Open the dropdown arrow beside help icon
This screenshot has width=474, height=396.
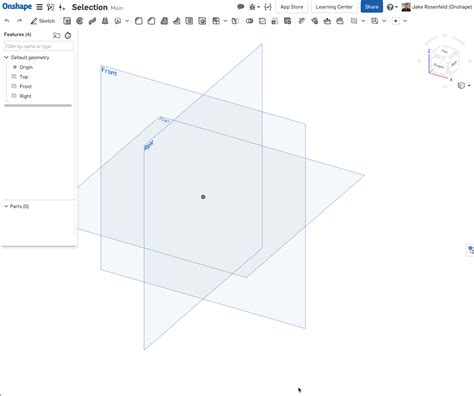[x=396, y=7]
